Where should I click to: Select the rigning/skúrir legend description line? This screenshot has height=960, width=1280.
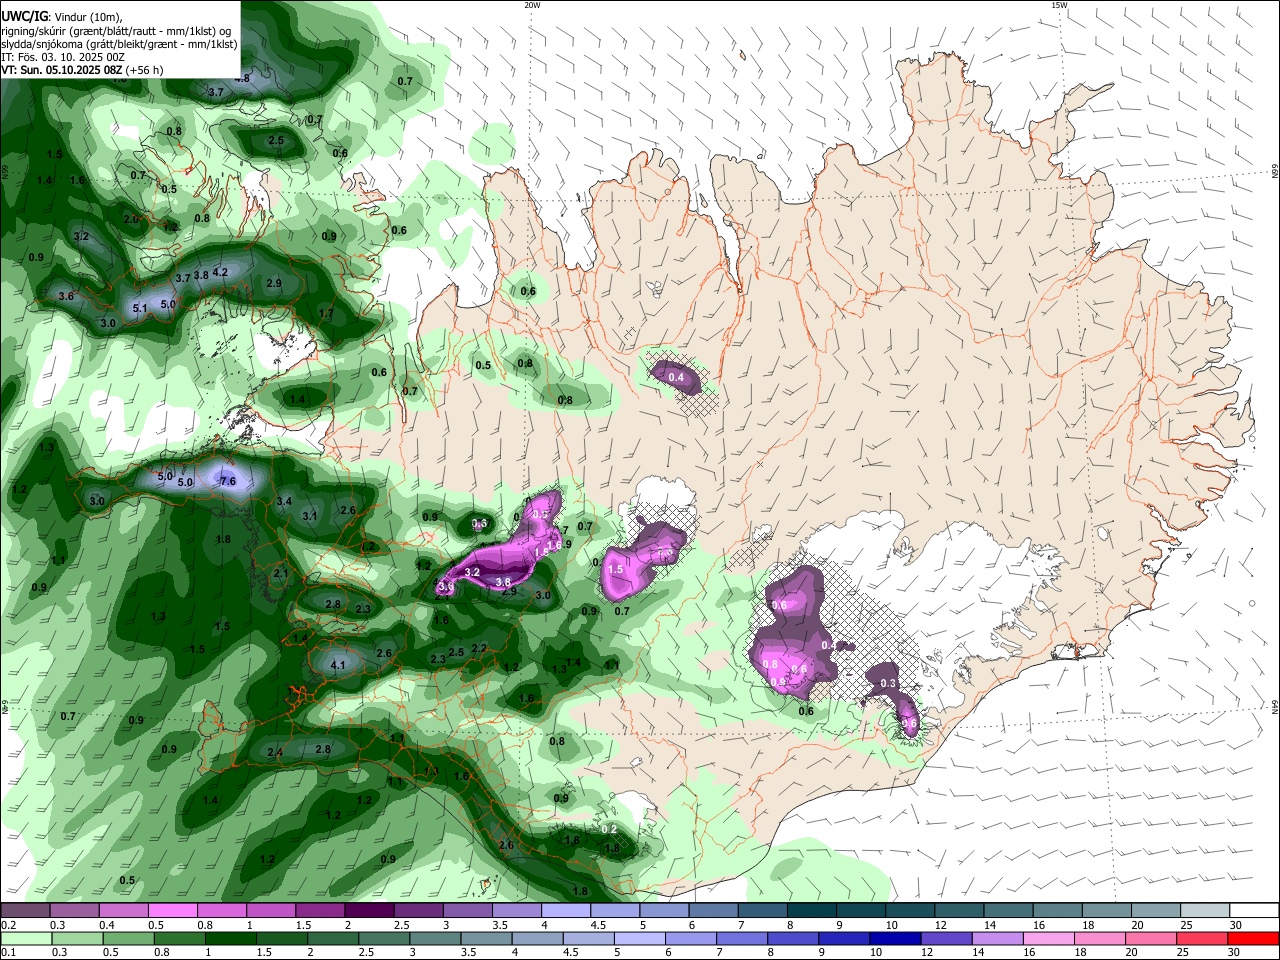(x=115, y=30)
